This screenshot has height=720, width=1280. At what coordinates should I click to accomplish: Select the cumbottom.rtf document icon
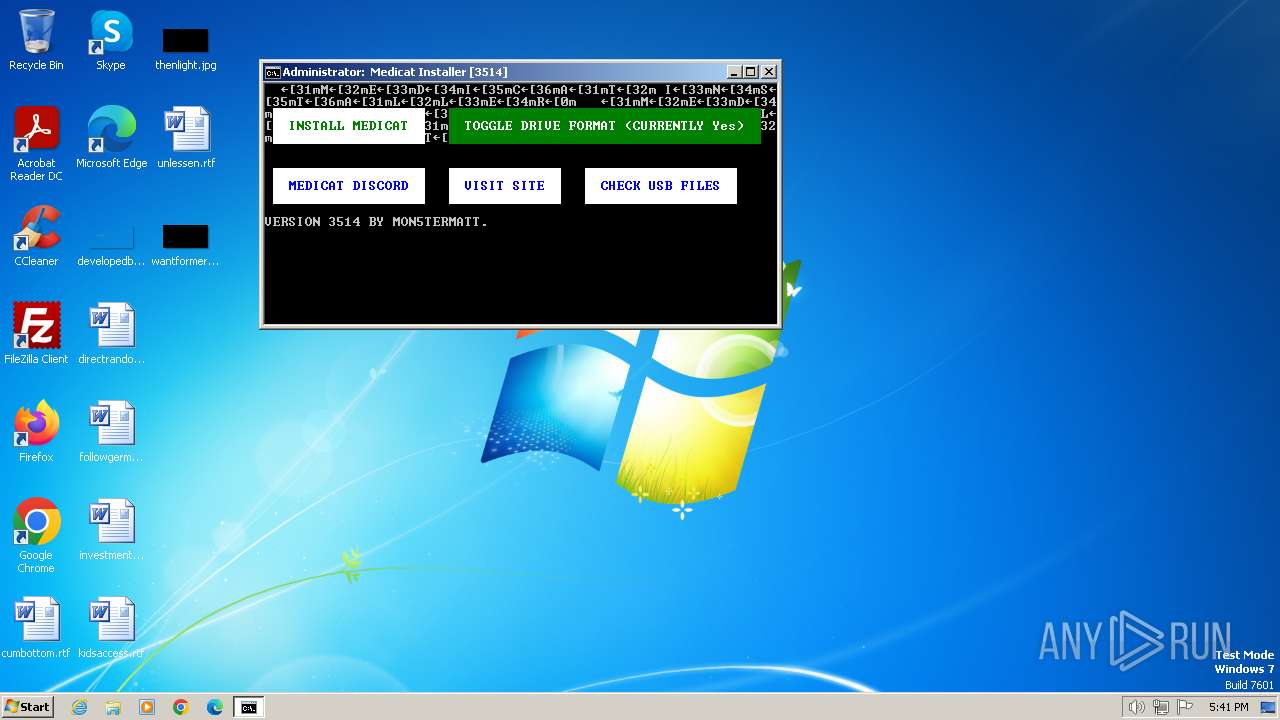36,628
